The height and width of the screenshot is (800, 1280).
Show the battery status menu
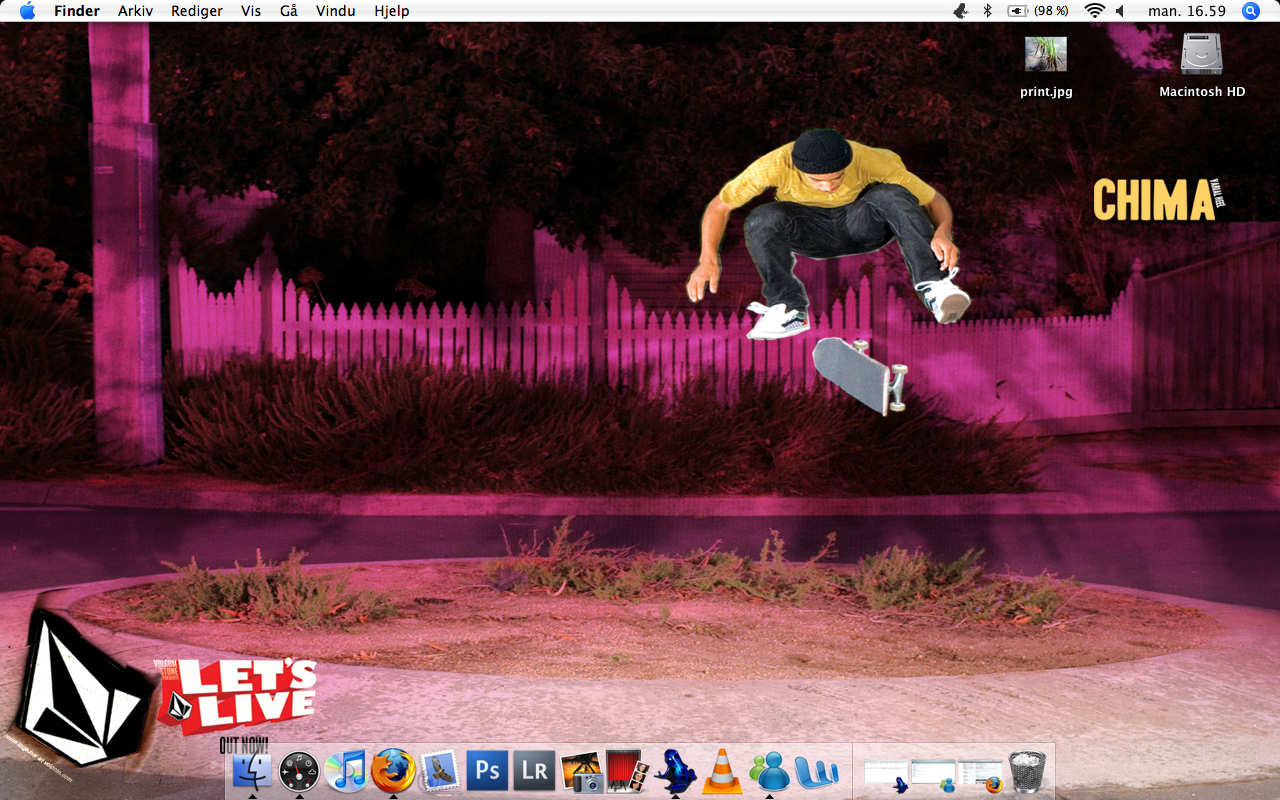coord(1038,11)
